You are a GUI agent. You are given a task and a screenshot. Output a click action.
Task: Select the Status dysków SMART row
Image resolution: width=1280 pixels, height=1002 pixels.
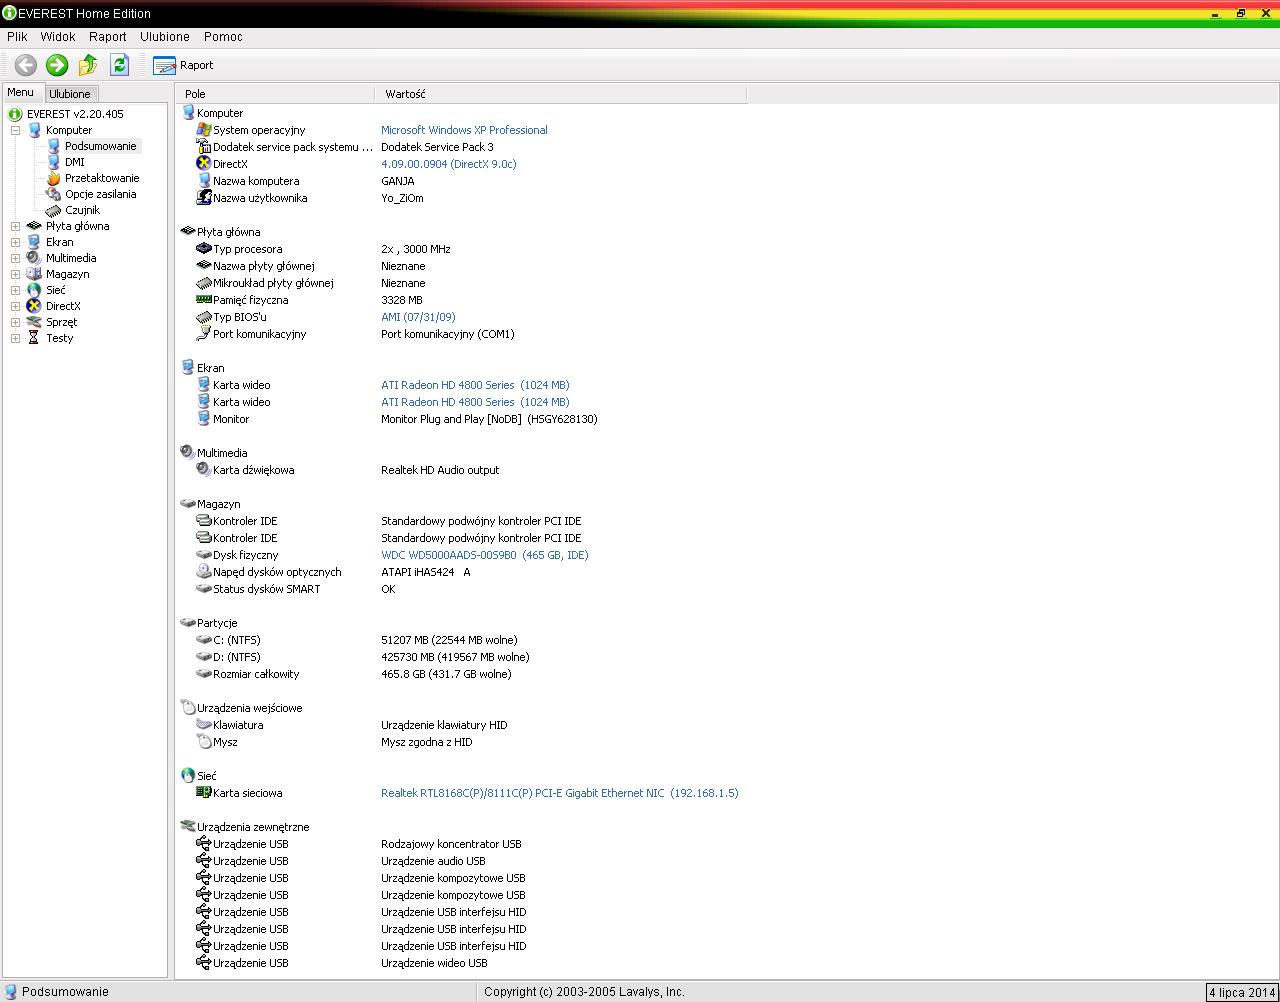click(x=461, y=589)
